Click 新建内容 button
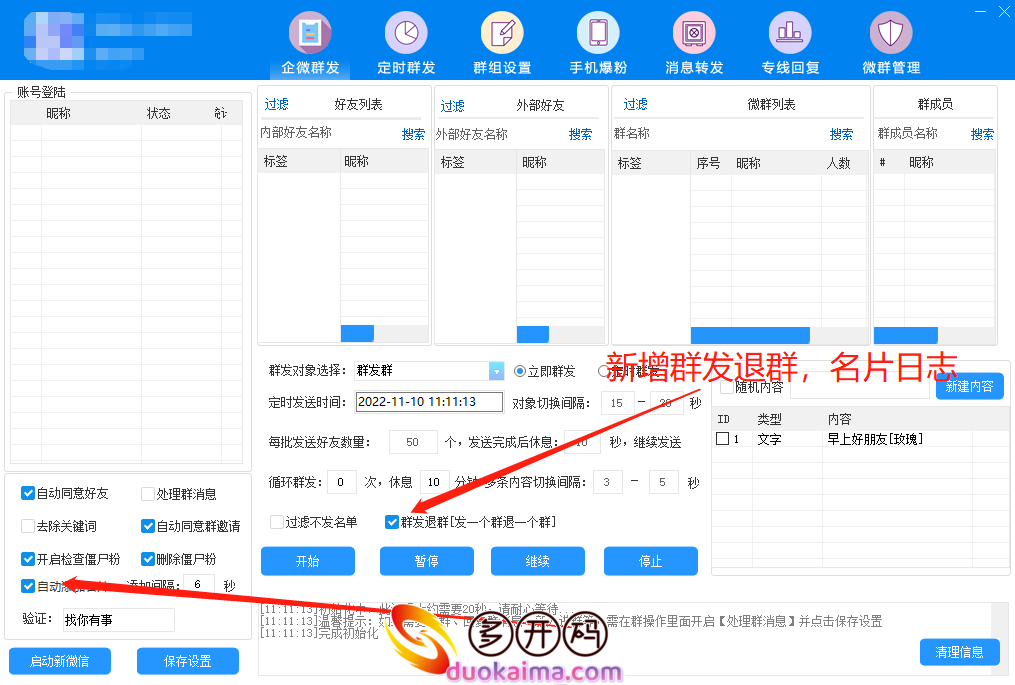Screen dimensions: 1015x685 969,387
